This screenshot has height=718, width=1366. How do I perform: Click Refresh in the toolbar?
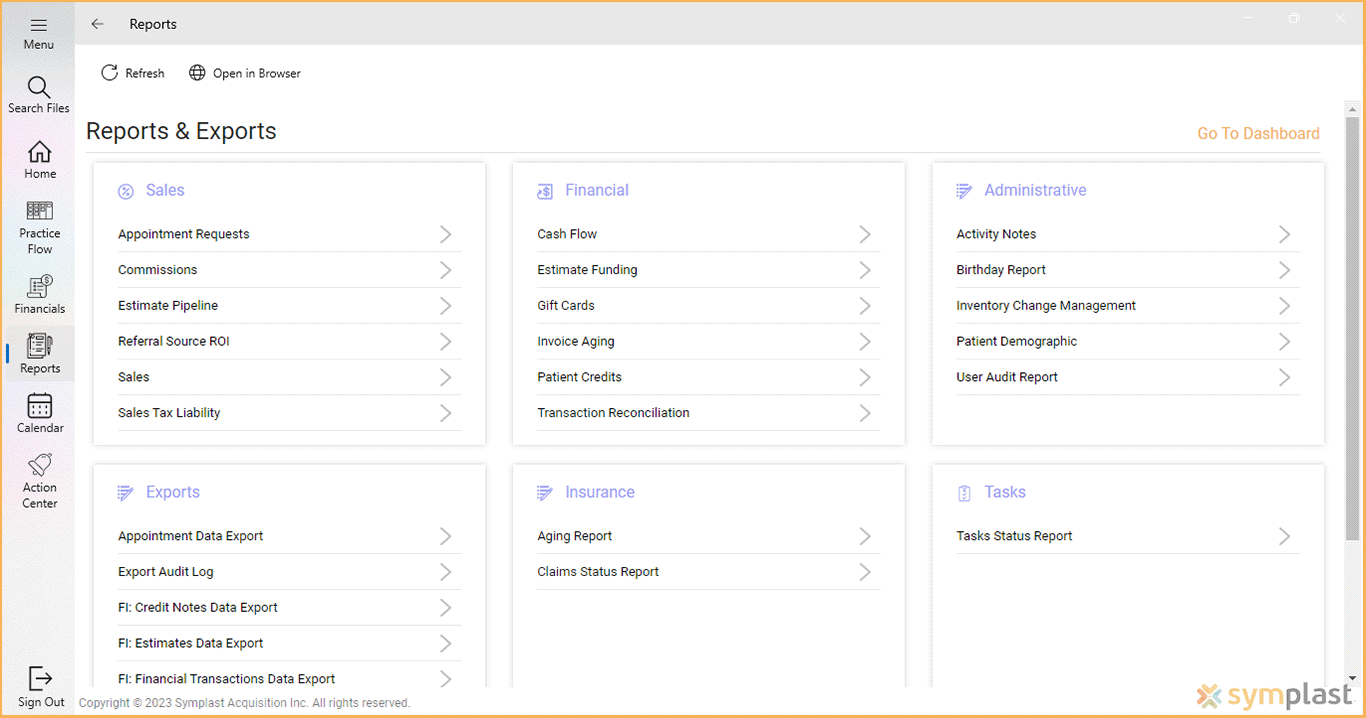click(x=132, y=72)
